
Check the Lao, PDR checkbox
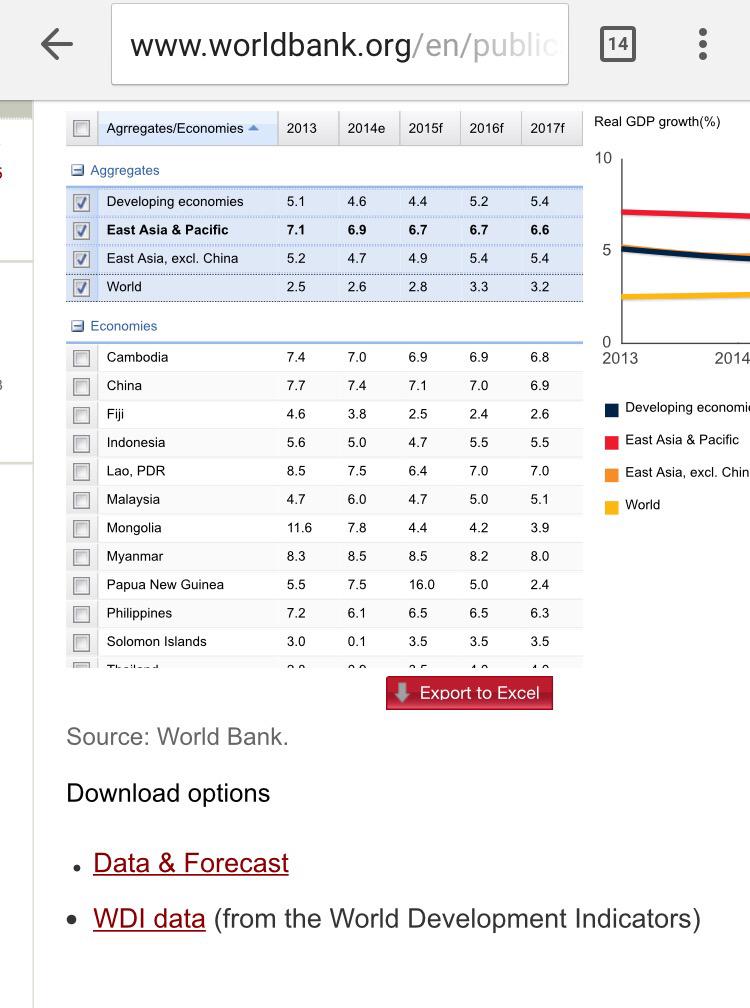82,472
